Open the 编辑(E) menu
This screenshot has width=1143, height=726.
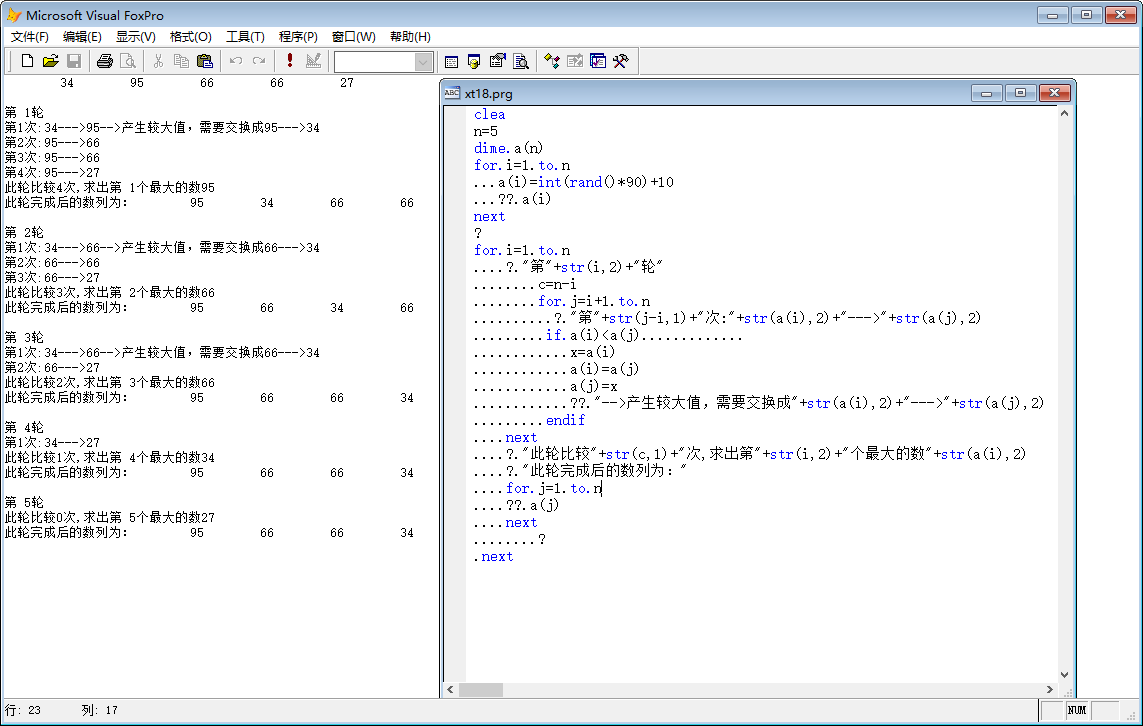(x=82, y=36)
